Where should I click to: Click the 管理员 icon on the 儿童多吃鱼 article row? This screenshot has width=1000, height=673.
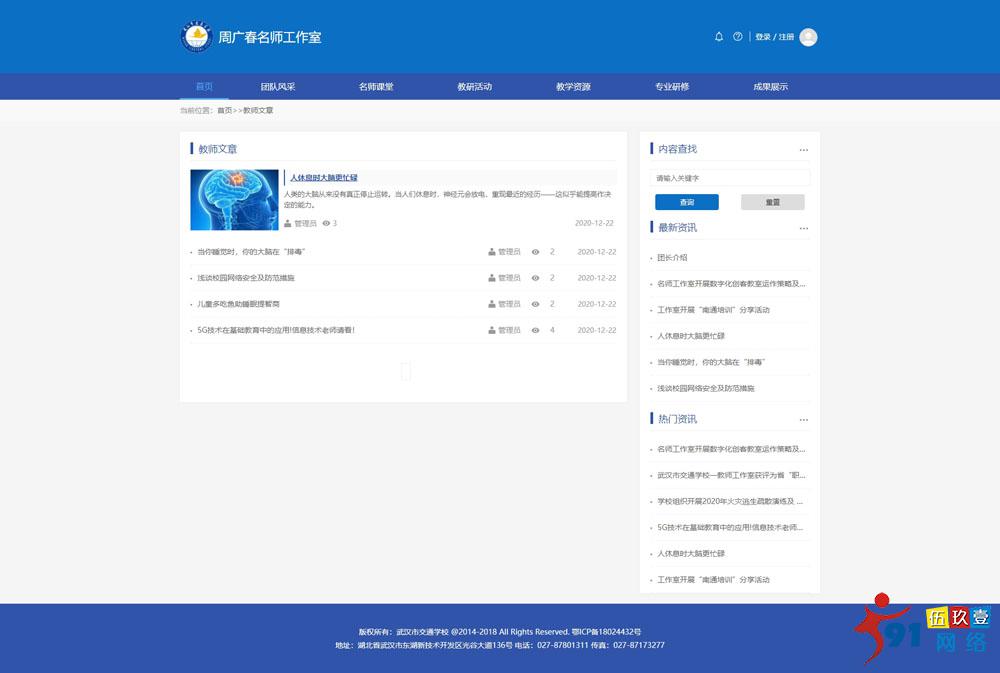pyautogui.click(x=491, y=303)
